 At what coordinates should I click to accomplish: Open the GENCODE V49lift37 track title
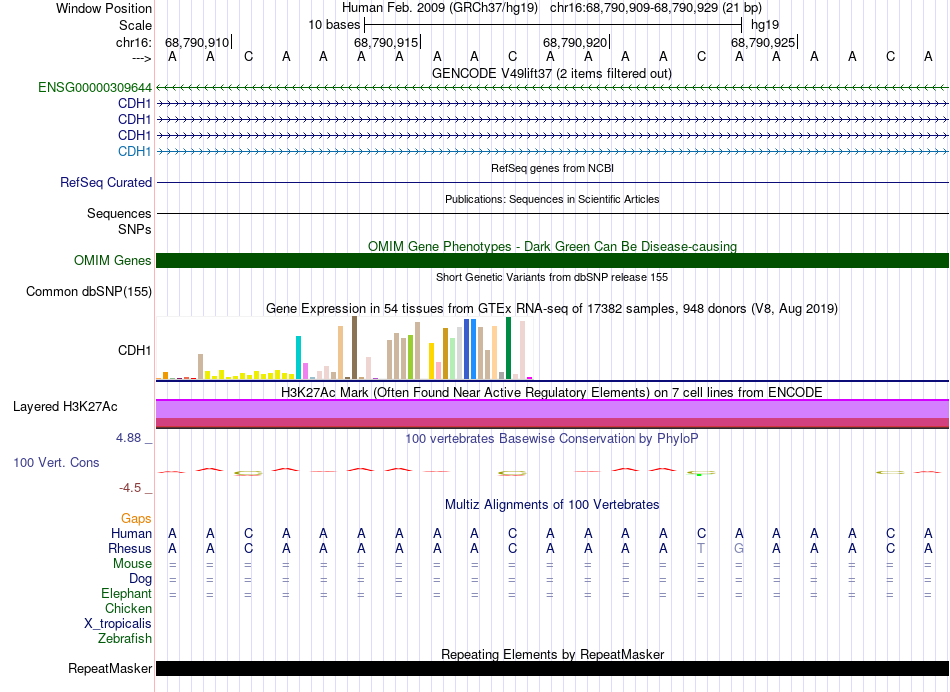pos(552,73)
